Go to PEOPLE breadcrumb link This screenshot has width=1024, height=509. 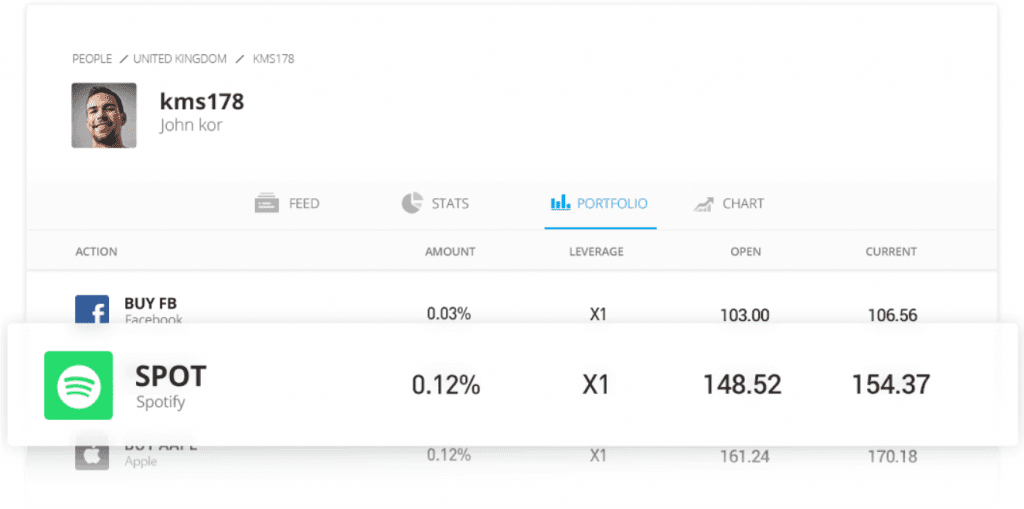[x=92, y=59]
